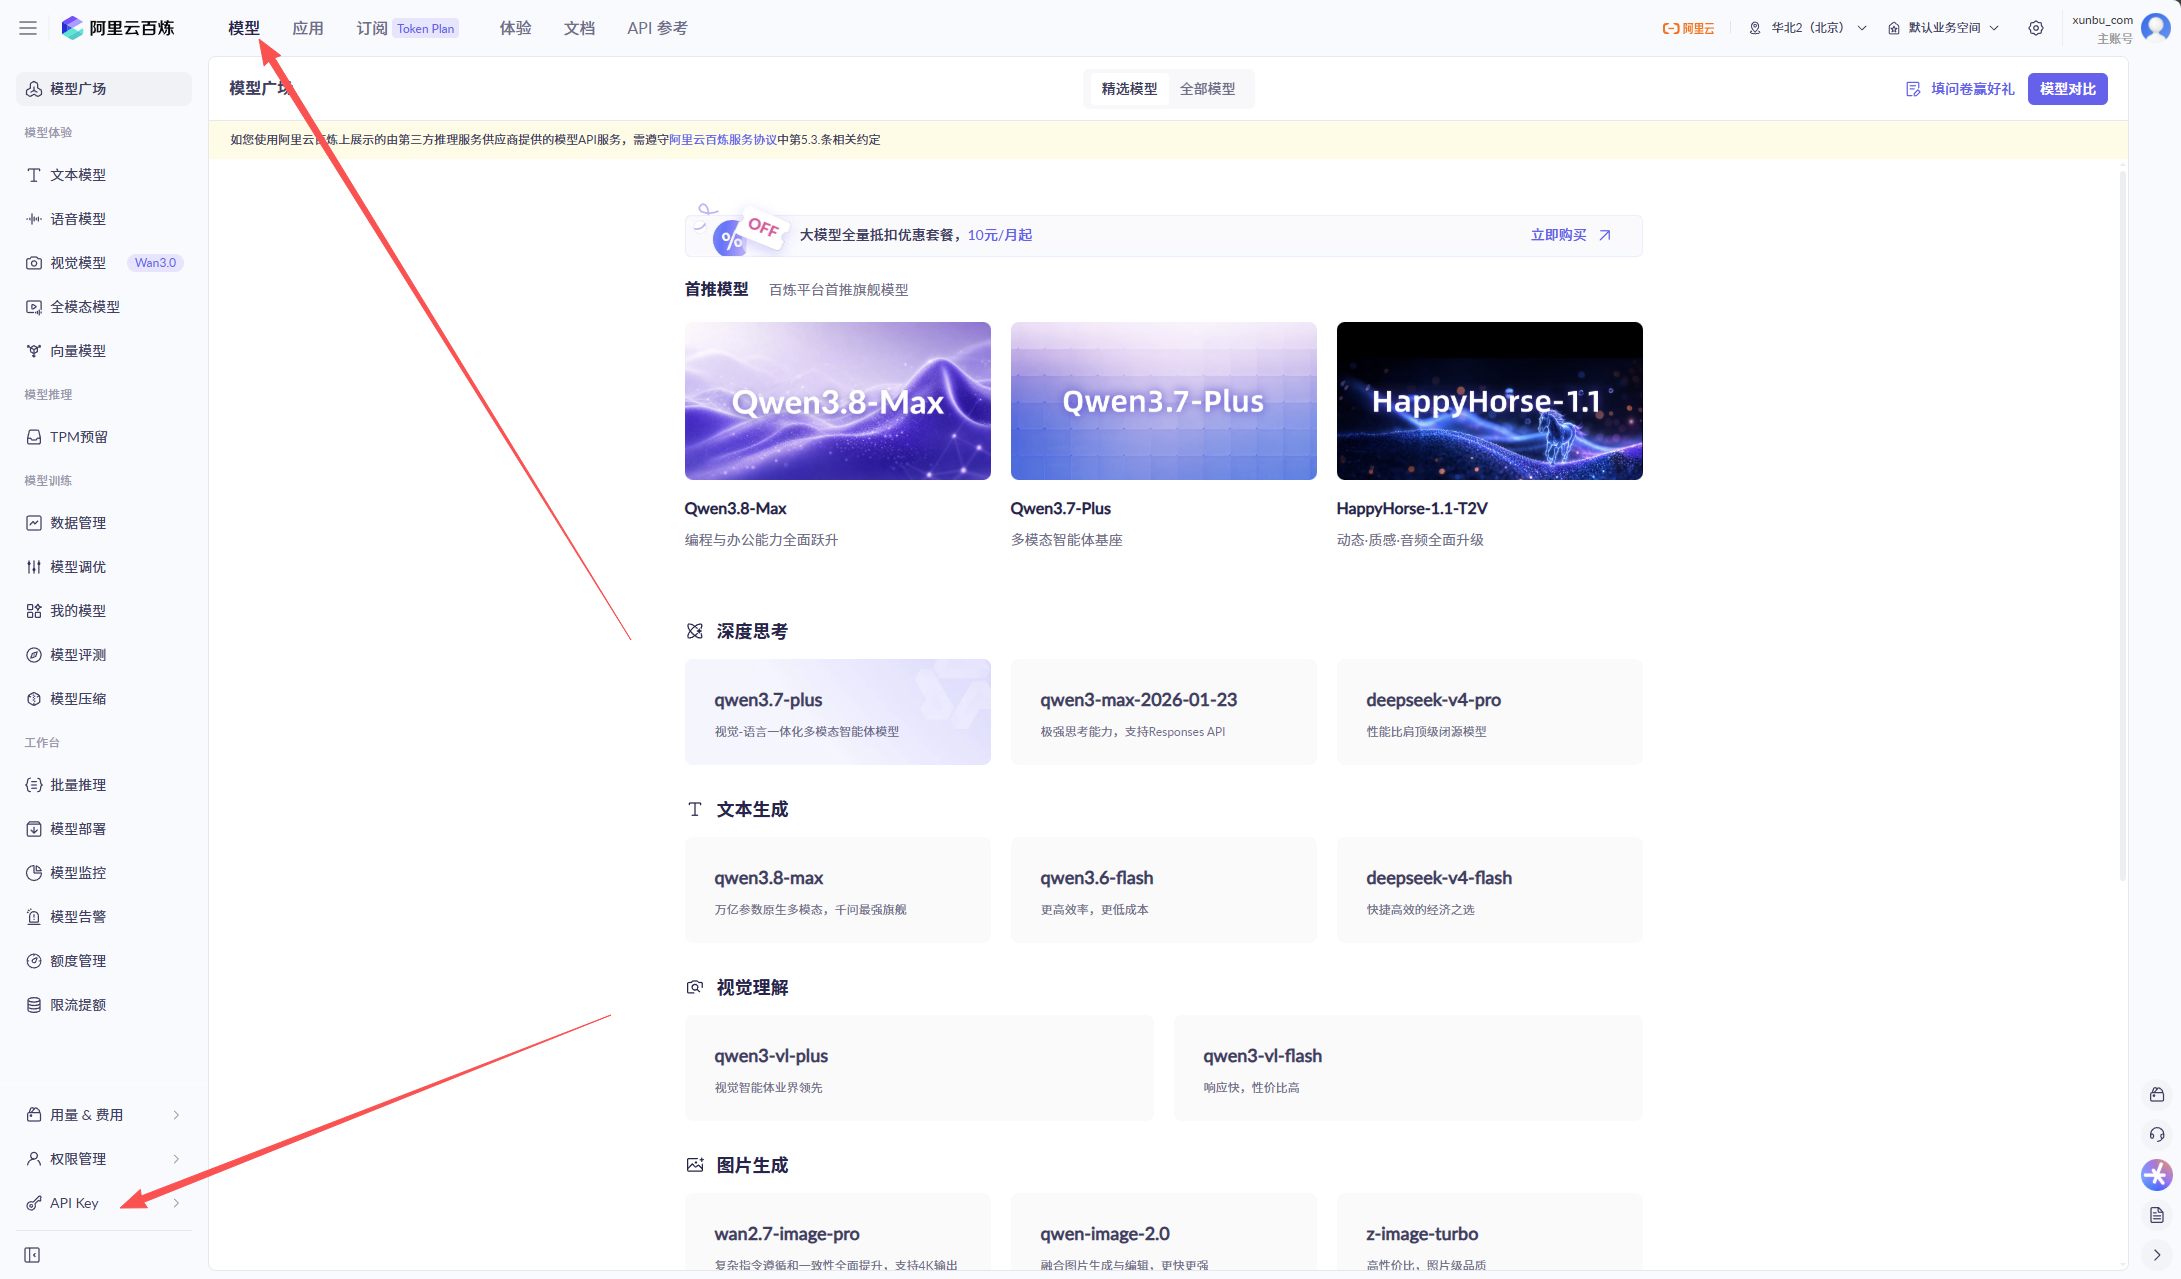Open qwen3-vl-flash model card
This screenshot has width=2181, height=1279.
click(1408, 1068)
